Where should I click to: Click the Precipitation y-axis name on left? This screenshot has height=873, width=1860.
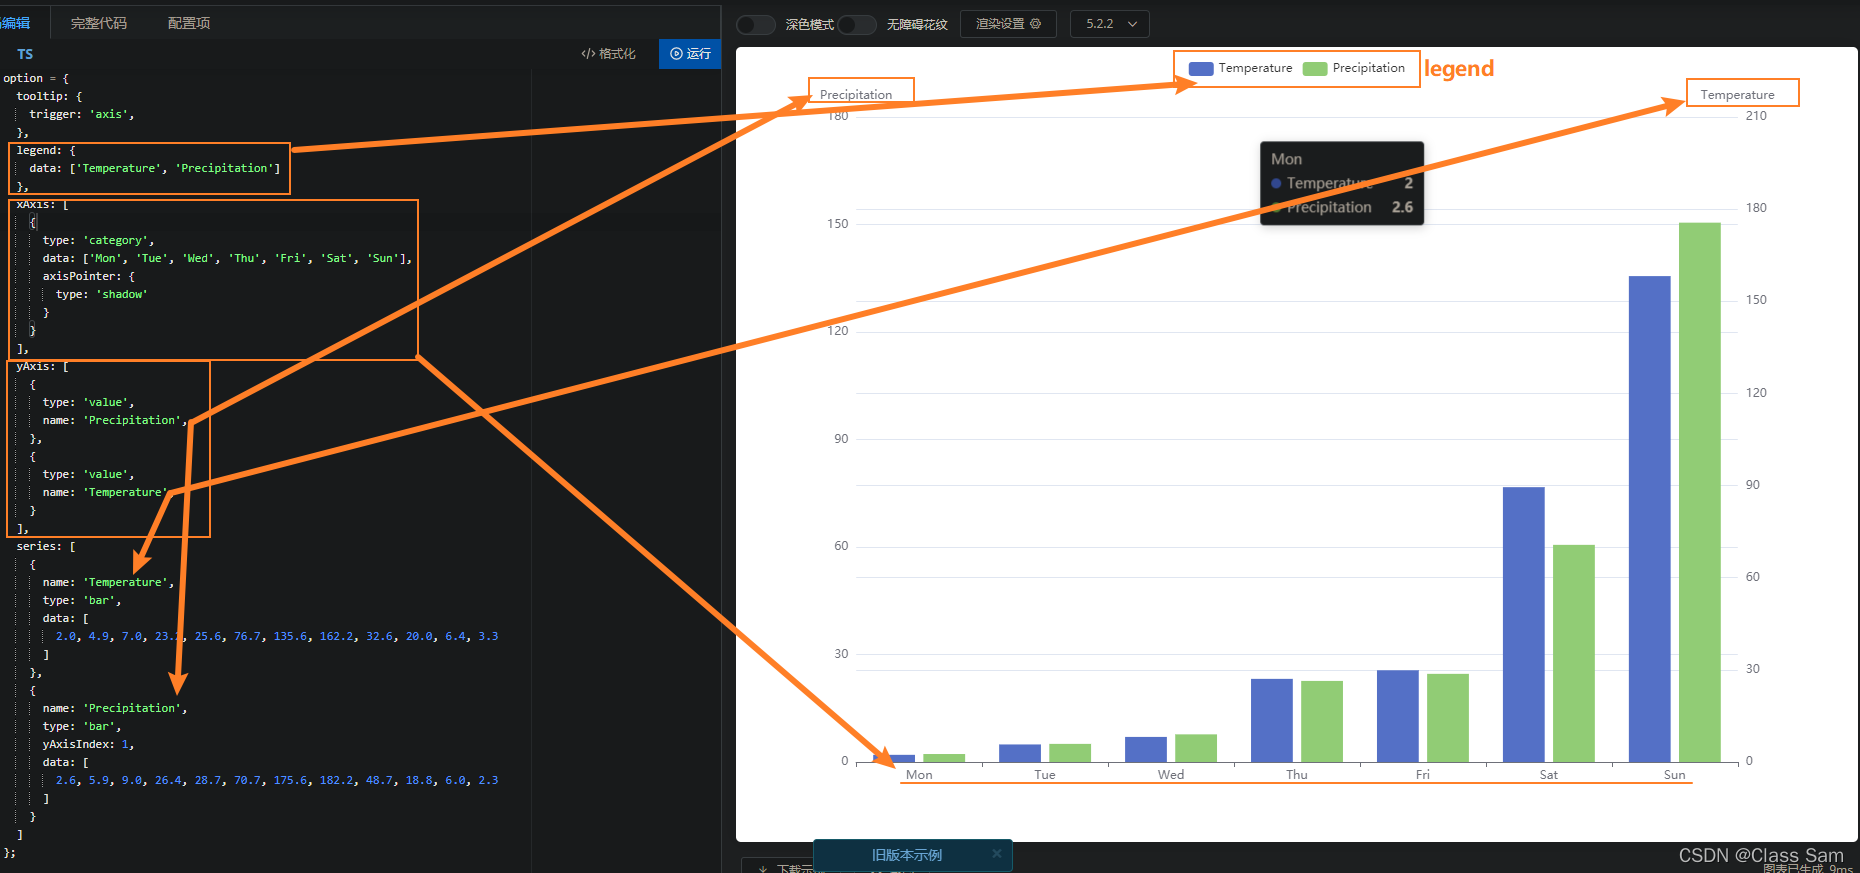click(856, 95)
